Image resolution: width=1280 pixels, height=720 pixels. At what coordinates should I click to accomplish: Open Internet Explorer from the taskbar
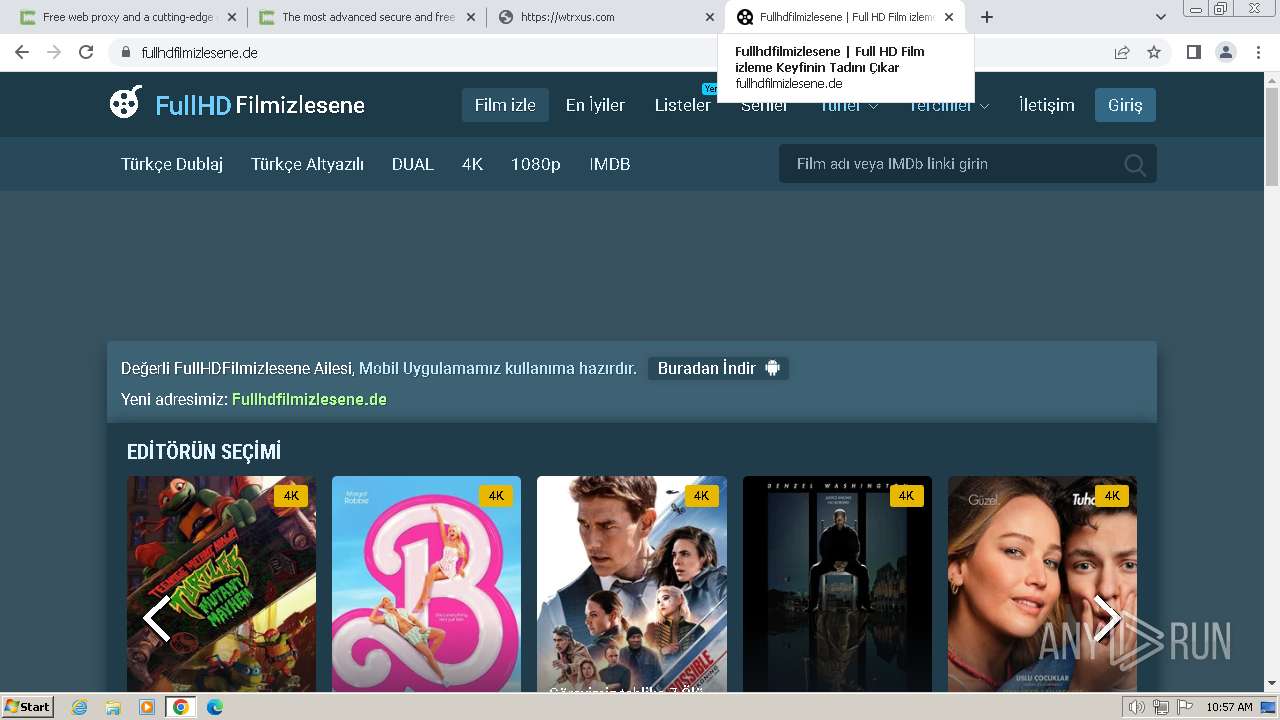tap(80, 707)
